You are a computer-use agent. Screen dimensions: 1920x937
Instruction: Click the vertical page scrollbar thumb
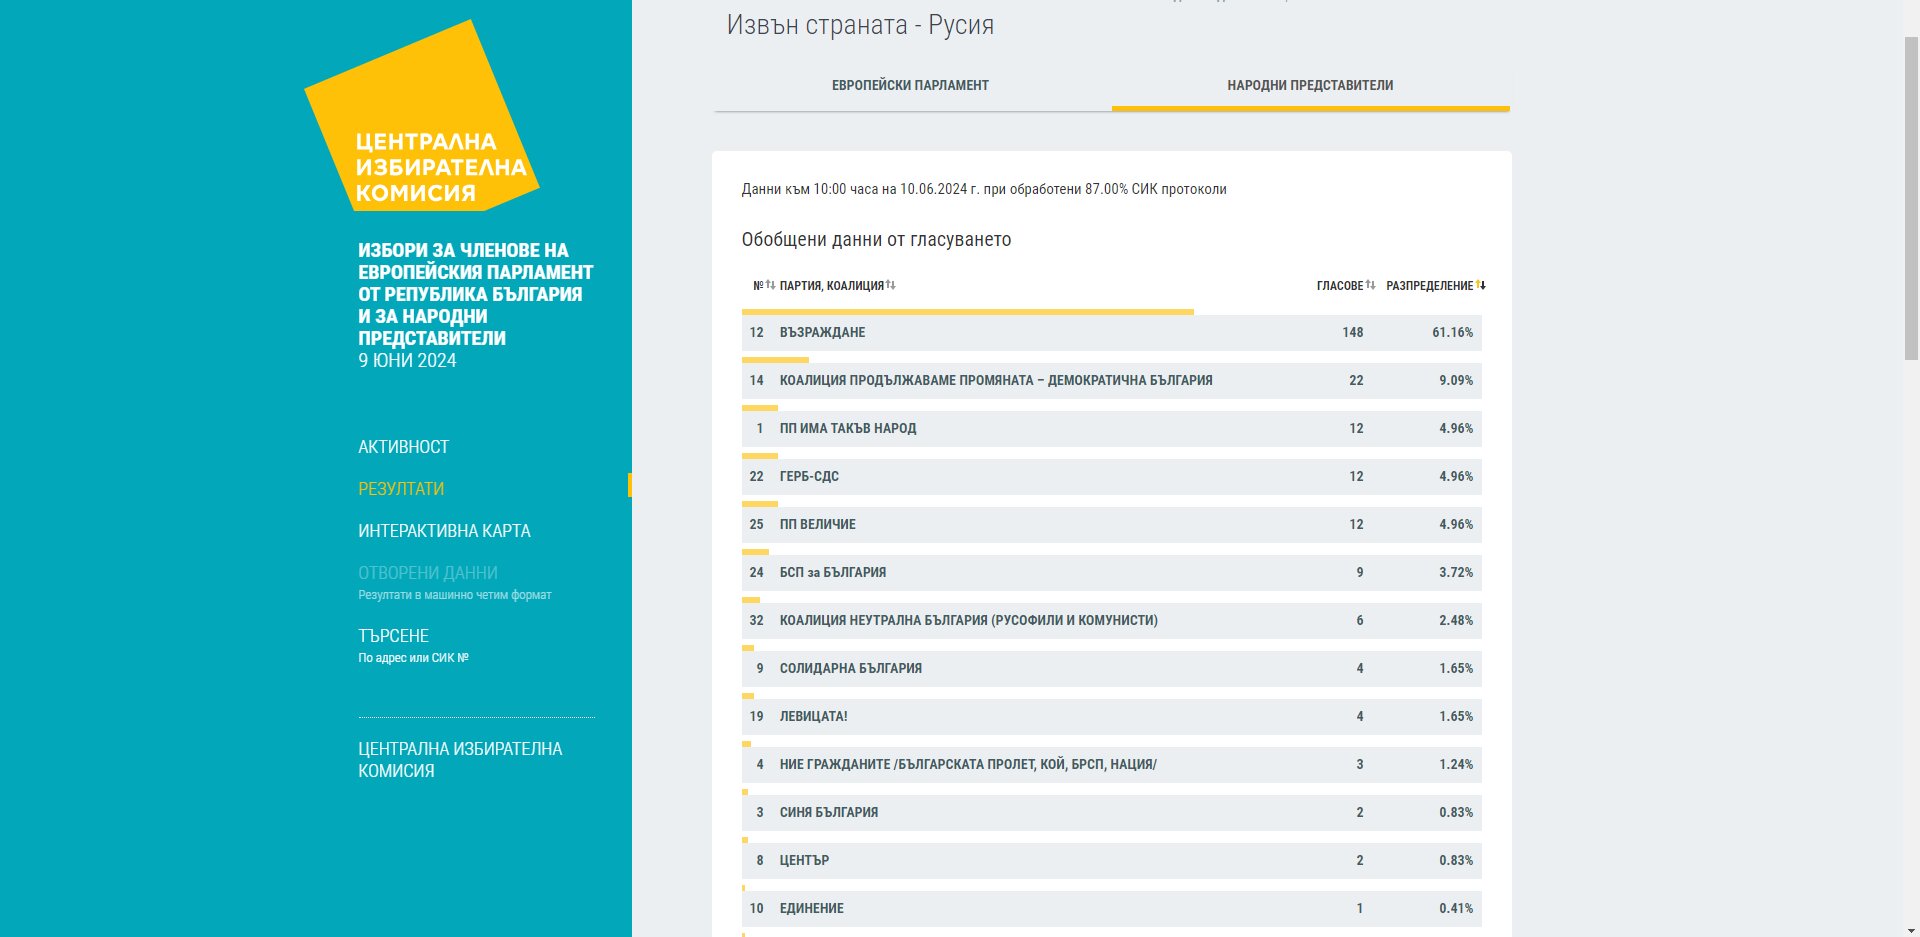tap(1911, 198)
